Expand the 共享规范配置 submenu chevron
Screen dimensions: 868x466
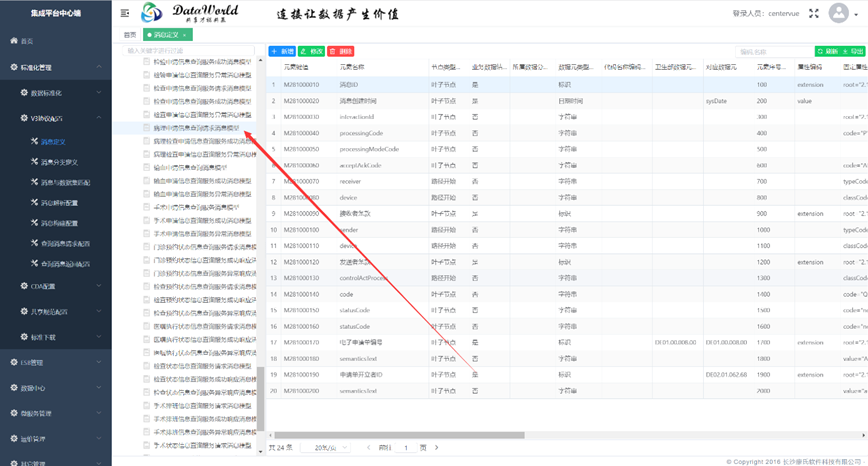point(99,311)
